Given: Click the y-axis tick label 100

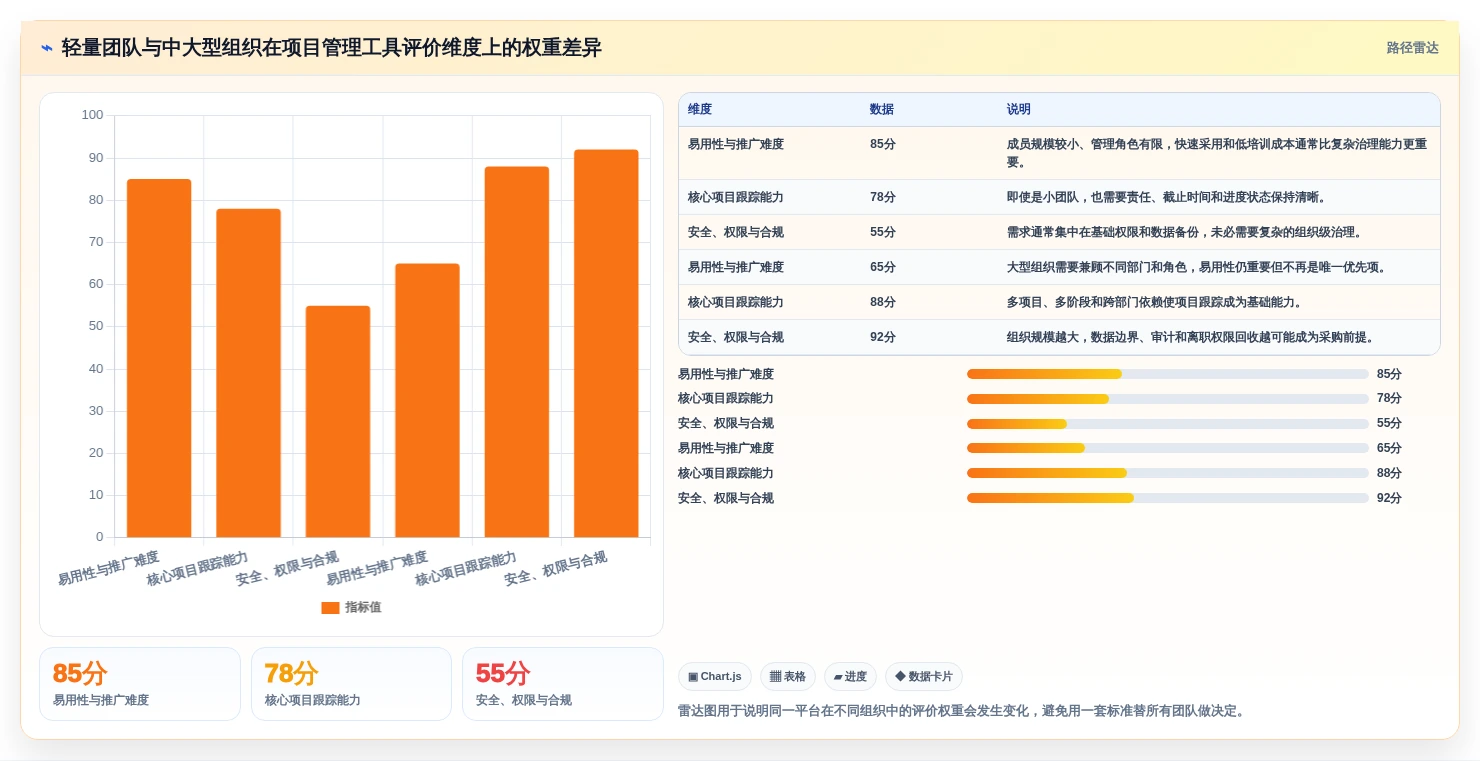Looking at the screenshot, I should 92,115.
